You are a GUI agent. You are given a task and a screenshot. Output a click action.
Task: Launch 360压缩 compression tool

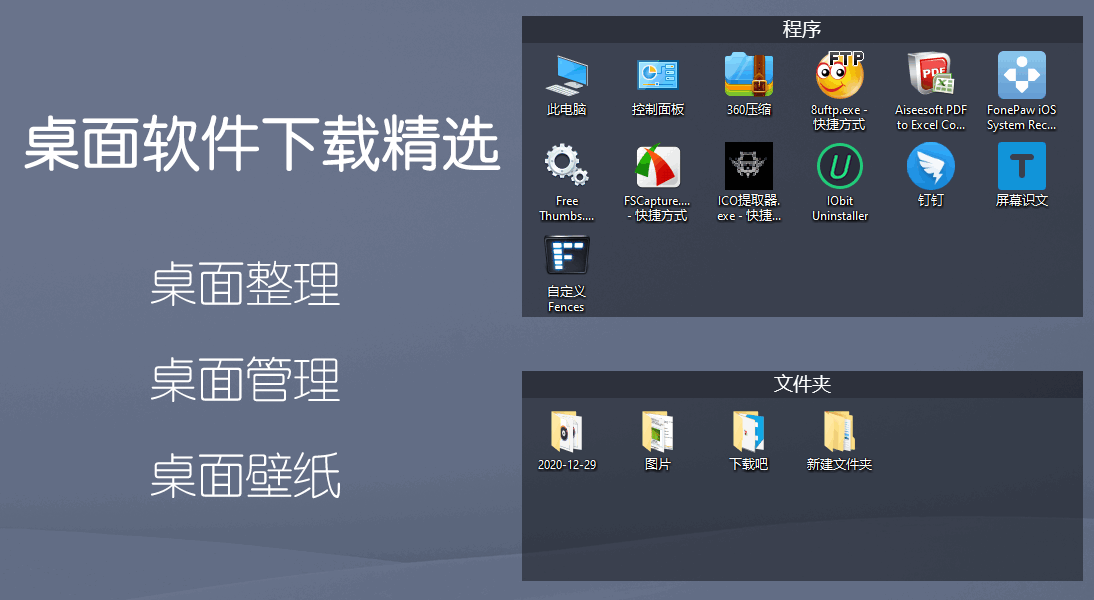tap(748, 75)
